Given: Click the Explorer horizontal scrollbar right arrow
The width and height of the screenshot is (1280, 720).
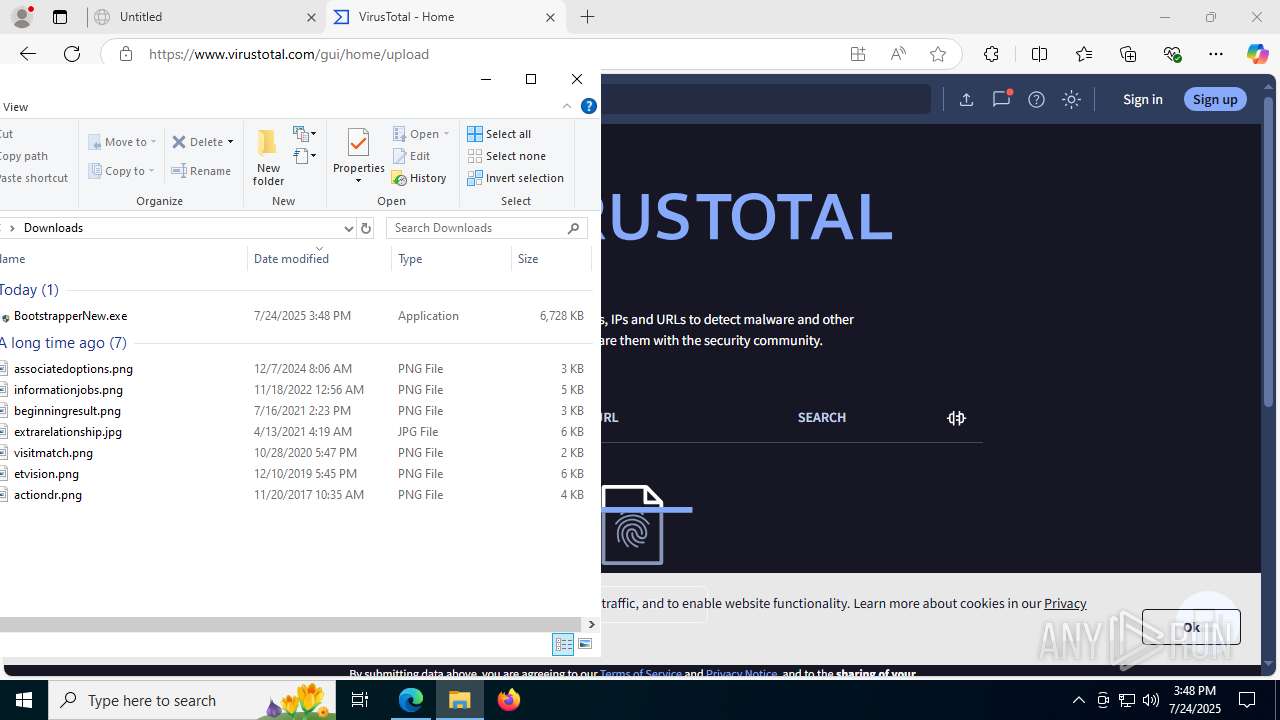Looking at the screenshot, I should tap(591, 625).
